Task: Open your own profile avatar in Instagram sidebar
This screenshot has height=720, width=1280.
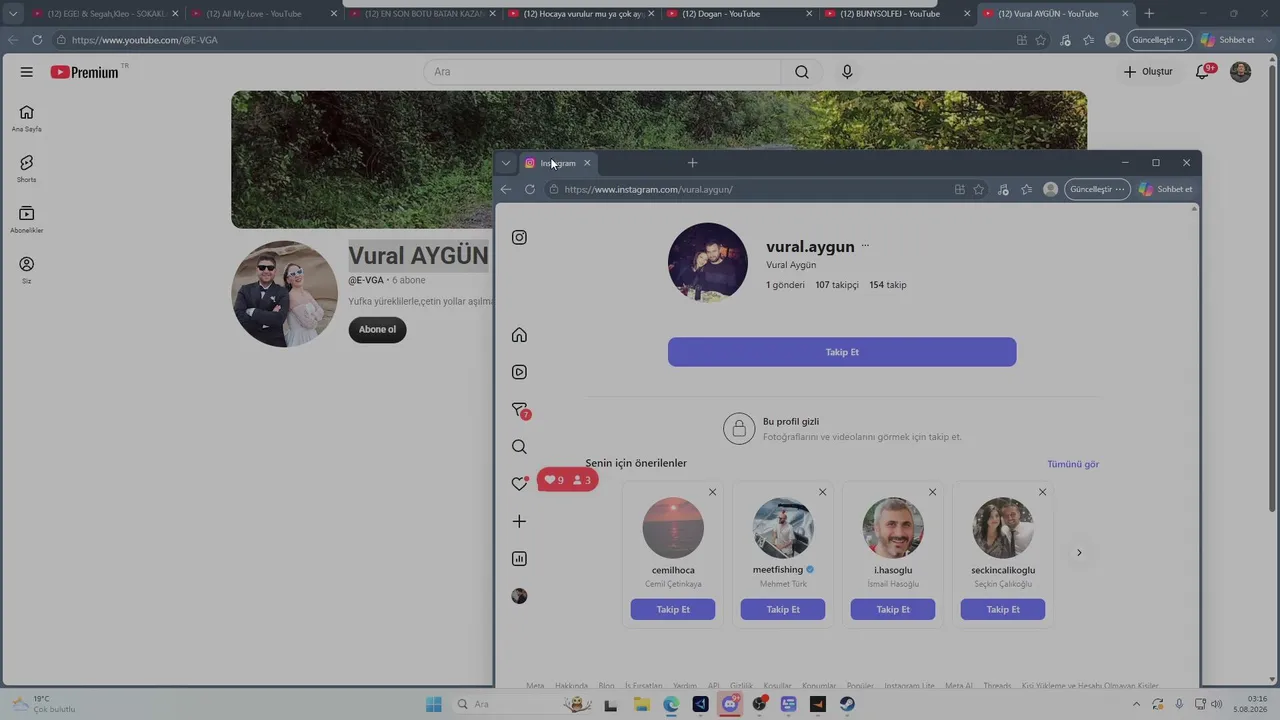Action: tap(519, 596)
